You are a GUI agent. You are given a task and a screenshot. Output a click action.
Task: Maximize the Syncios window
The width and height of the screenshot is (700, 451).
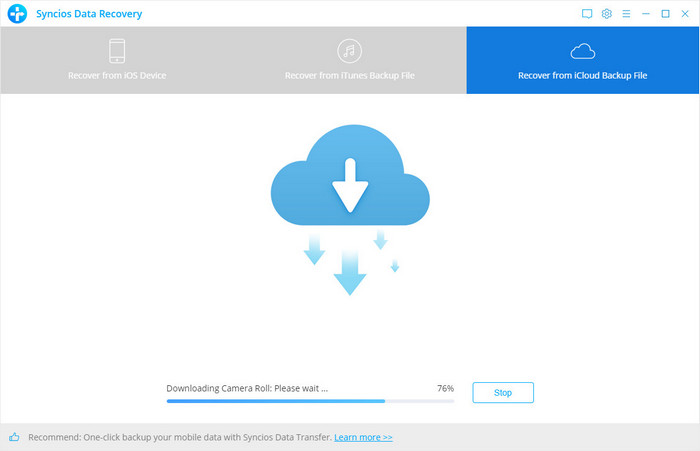(x=665, y=14)
